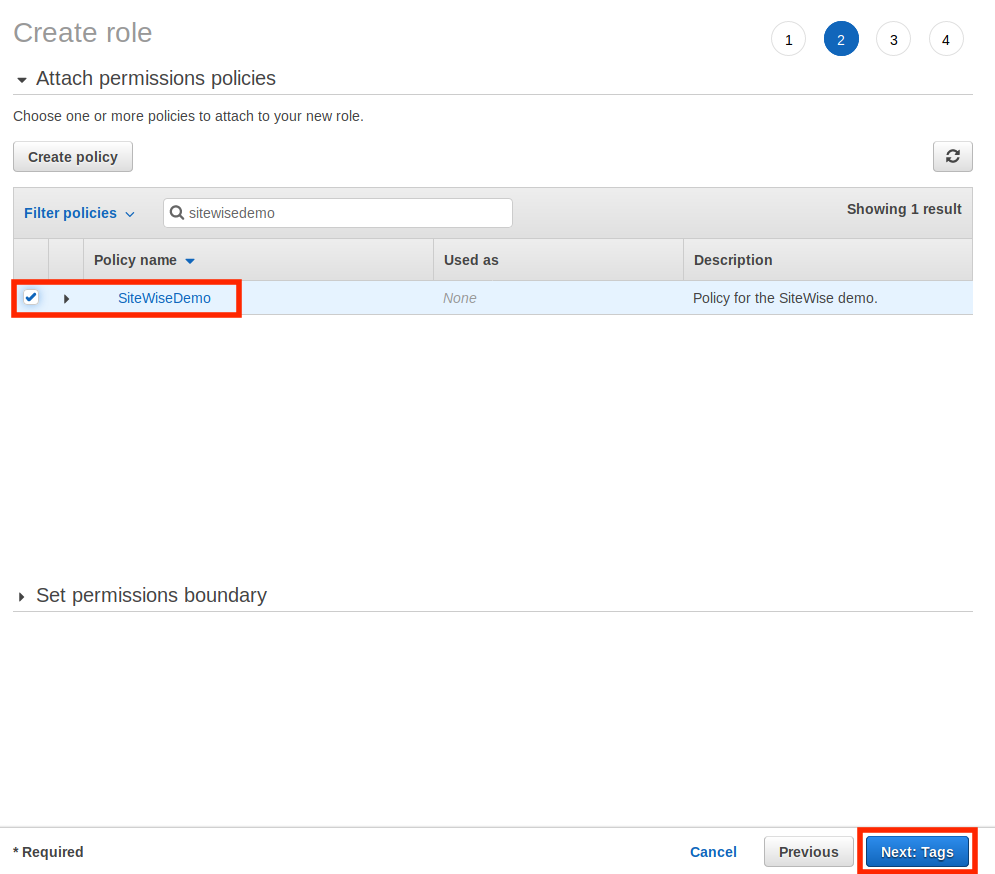Click the policy search field containing sitewisedemo
Screen dimensions: 995x874
pyautogui.click(x=345, y=213)
